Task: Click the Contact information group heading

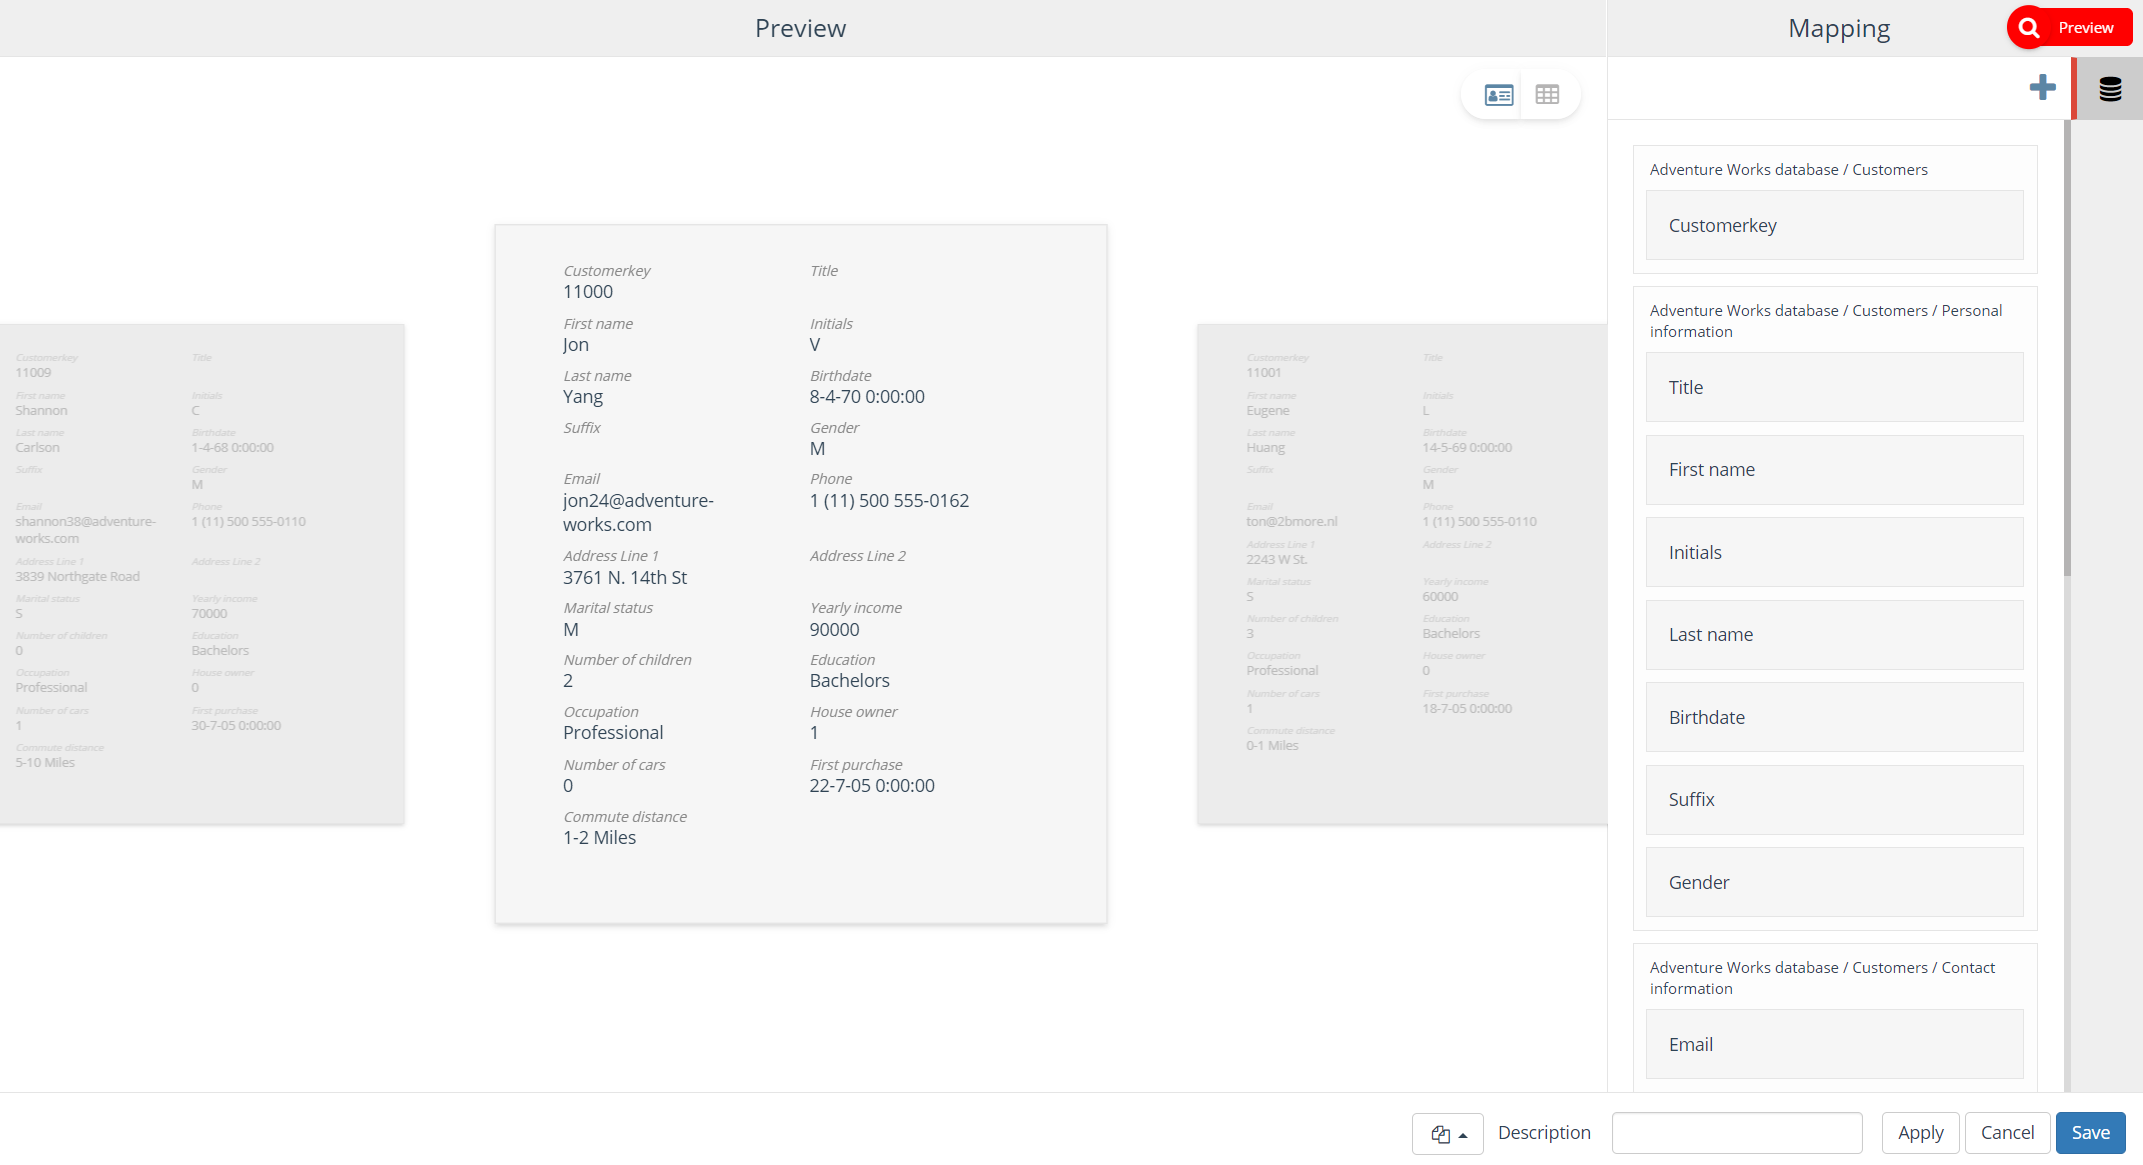Action: [x=1822, y=978]
